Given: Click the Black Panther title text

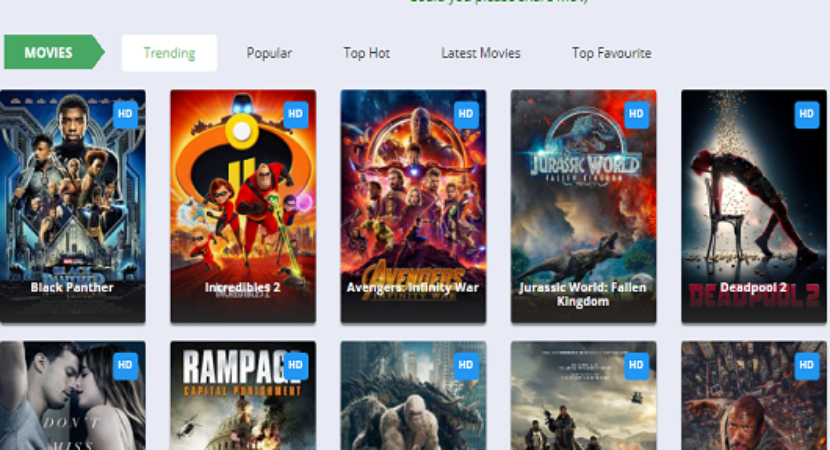Looking at the screenshot, I should 72,287.
